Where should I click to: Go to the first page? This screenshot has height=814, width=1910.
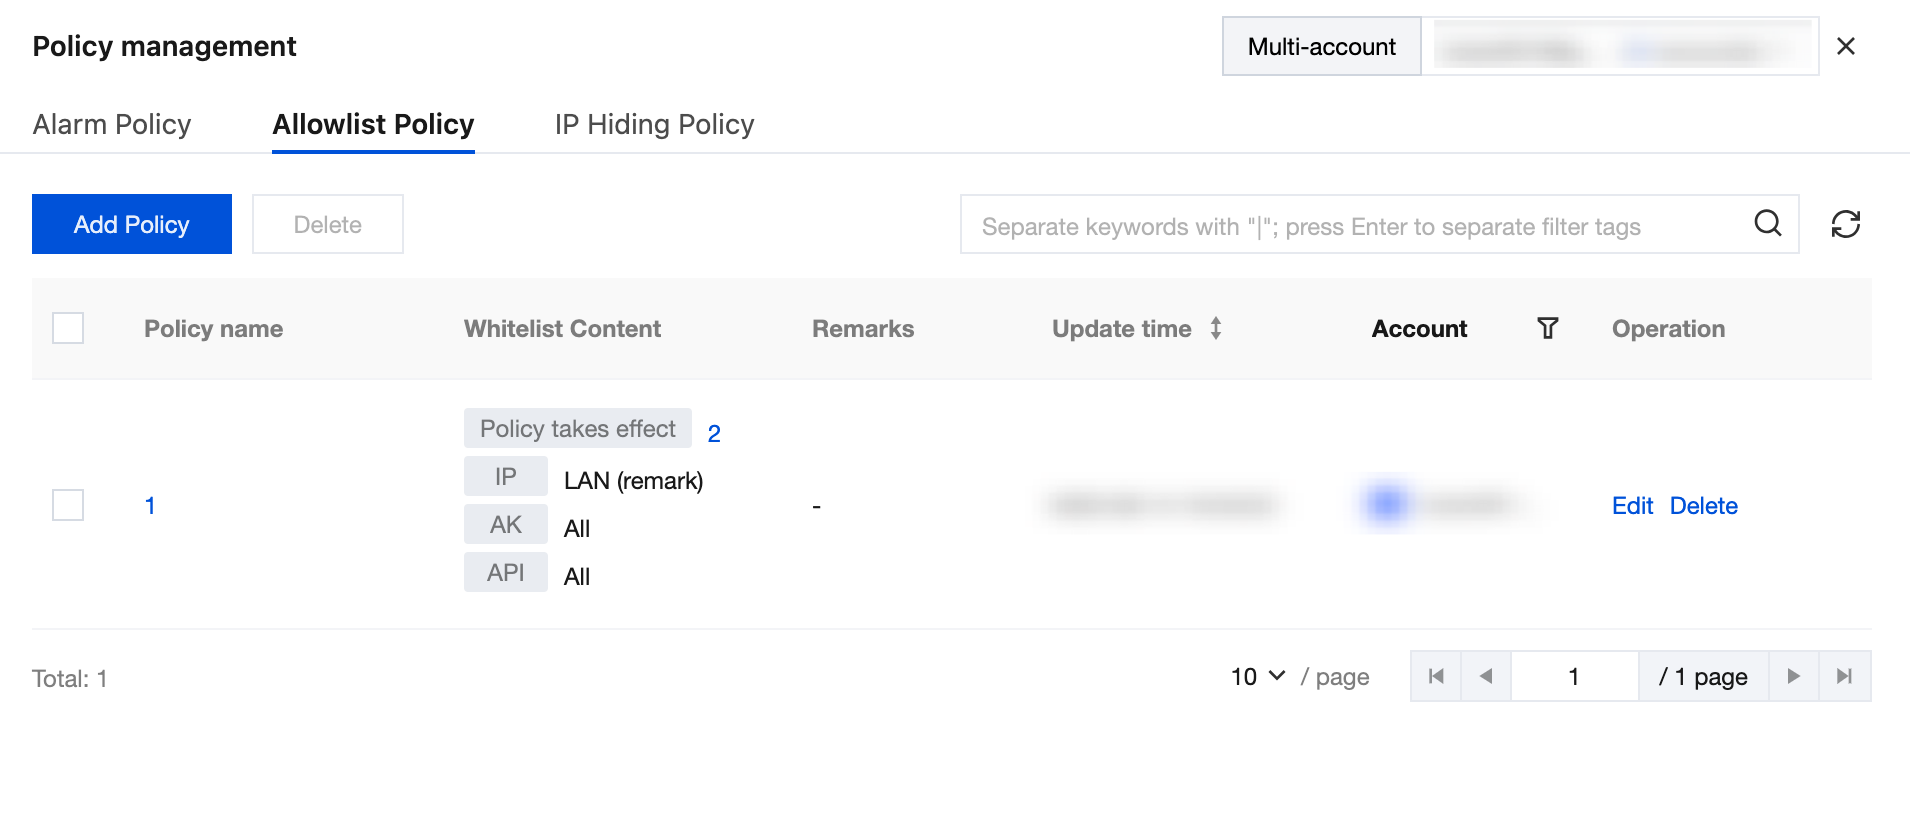click(1436, 677)
